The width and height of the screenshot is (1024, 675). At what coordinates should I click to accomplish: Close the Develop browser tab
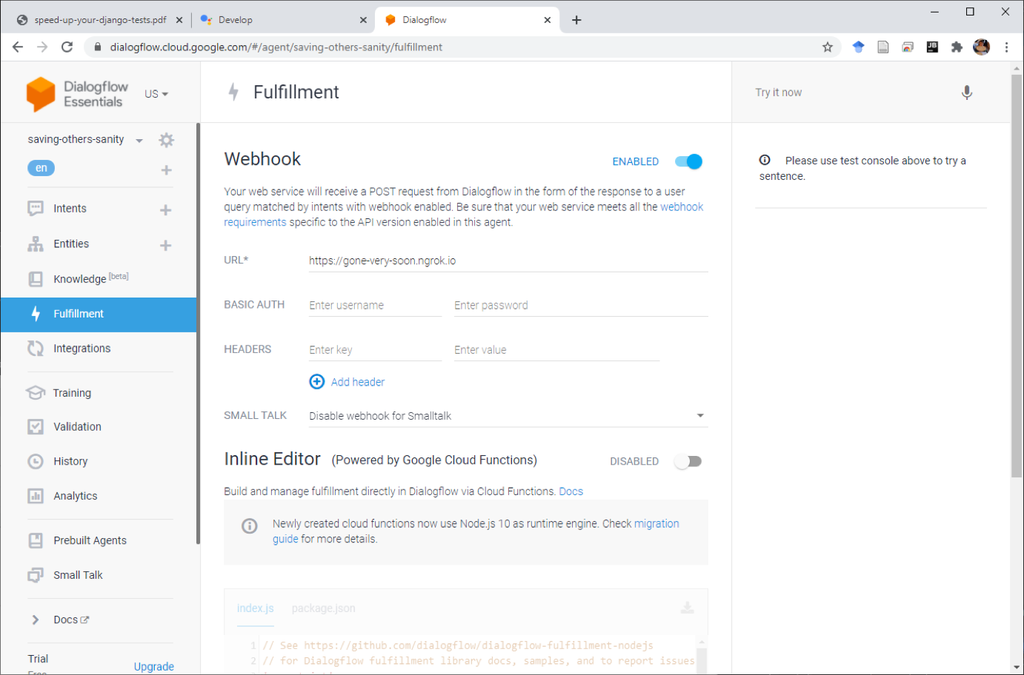(x=363, y=20)
